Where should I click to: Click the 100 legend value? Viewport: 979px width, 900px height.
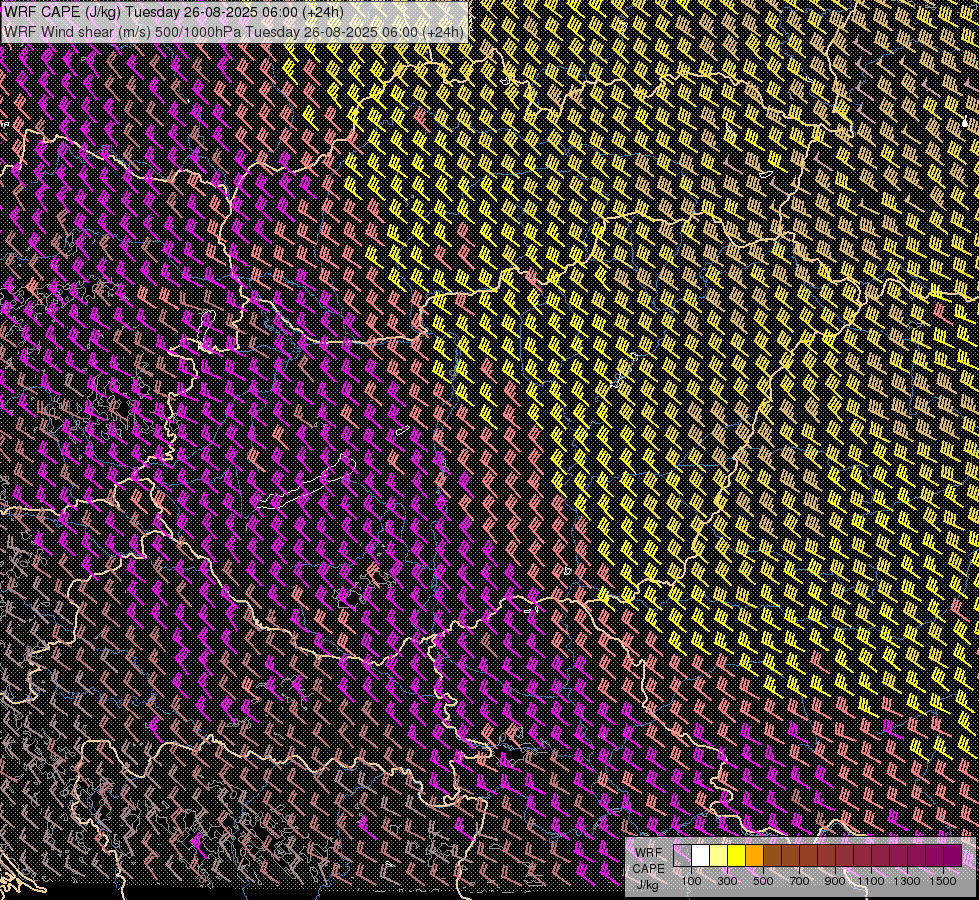[x=691, y=881]
